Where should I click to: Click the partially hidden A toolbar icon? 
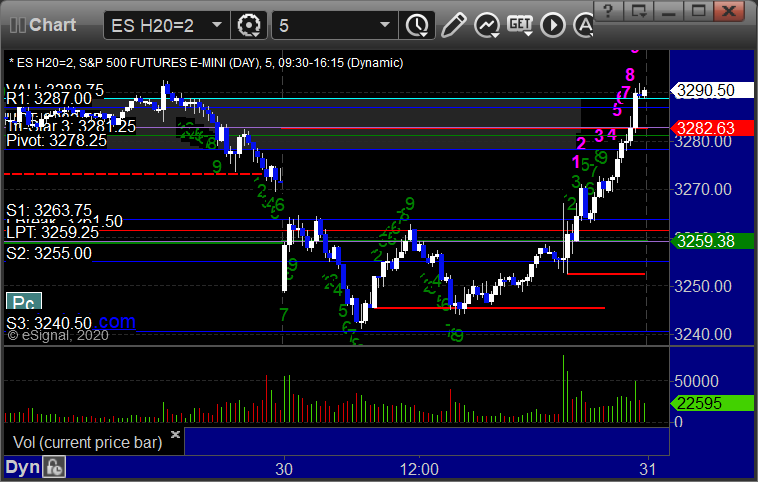click(x=583, y=25)
